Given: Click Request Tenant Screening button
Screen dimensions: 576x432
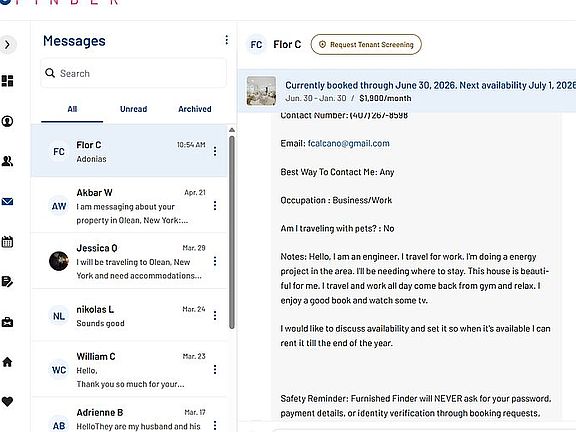Looking at the screenshot, I should (x=366, y=44).
